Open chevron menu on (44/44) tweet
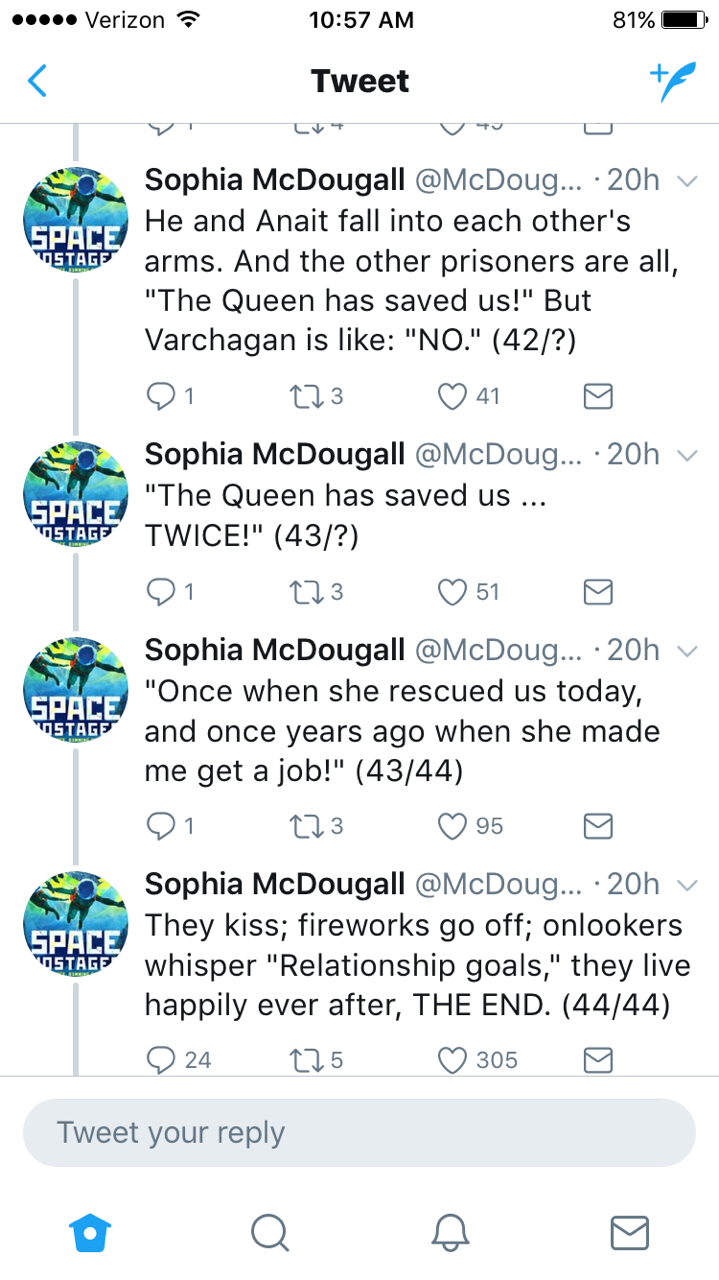Image resolution: width=719 pixels, height=1280 pixels. click(x=686, y=886)
